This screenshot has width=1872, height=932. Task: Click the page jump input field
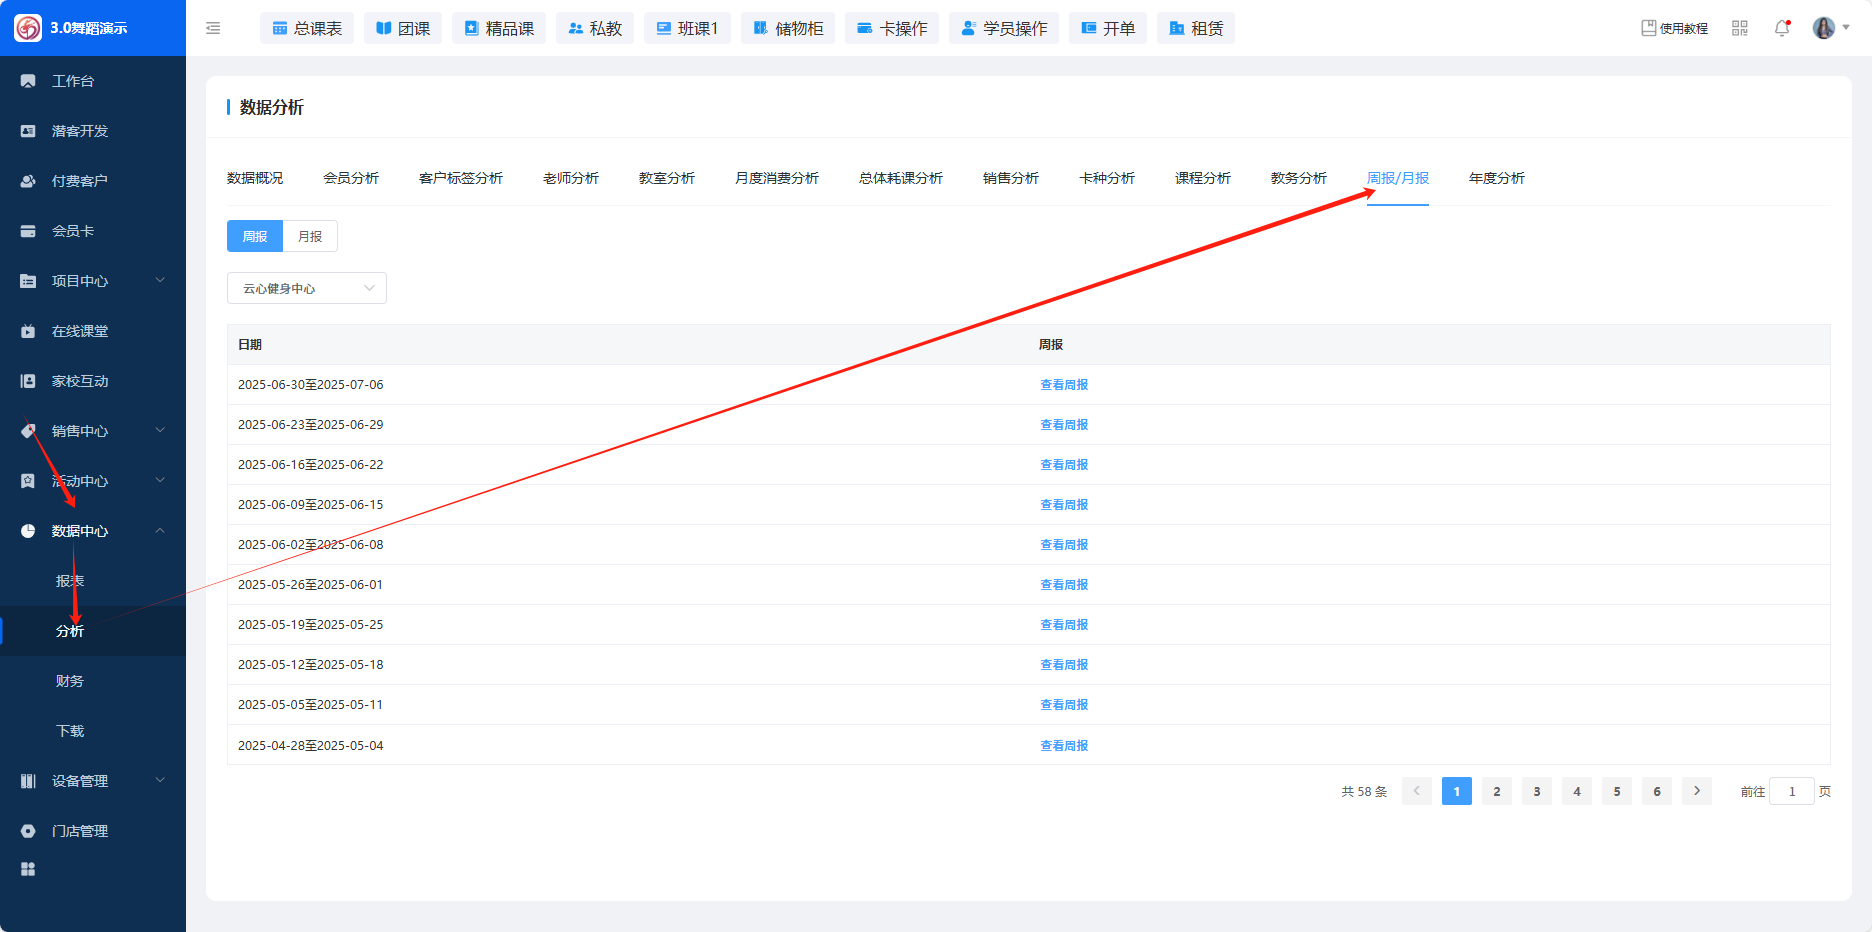tap(1791, 792)
